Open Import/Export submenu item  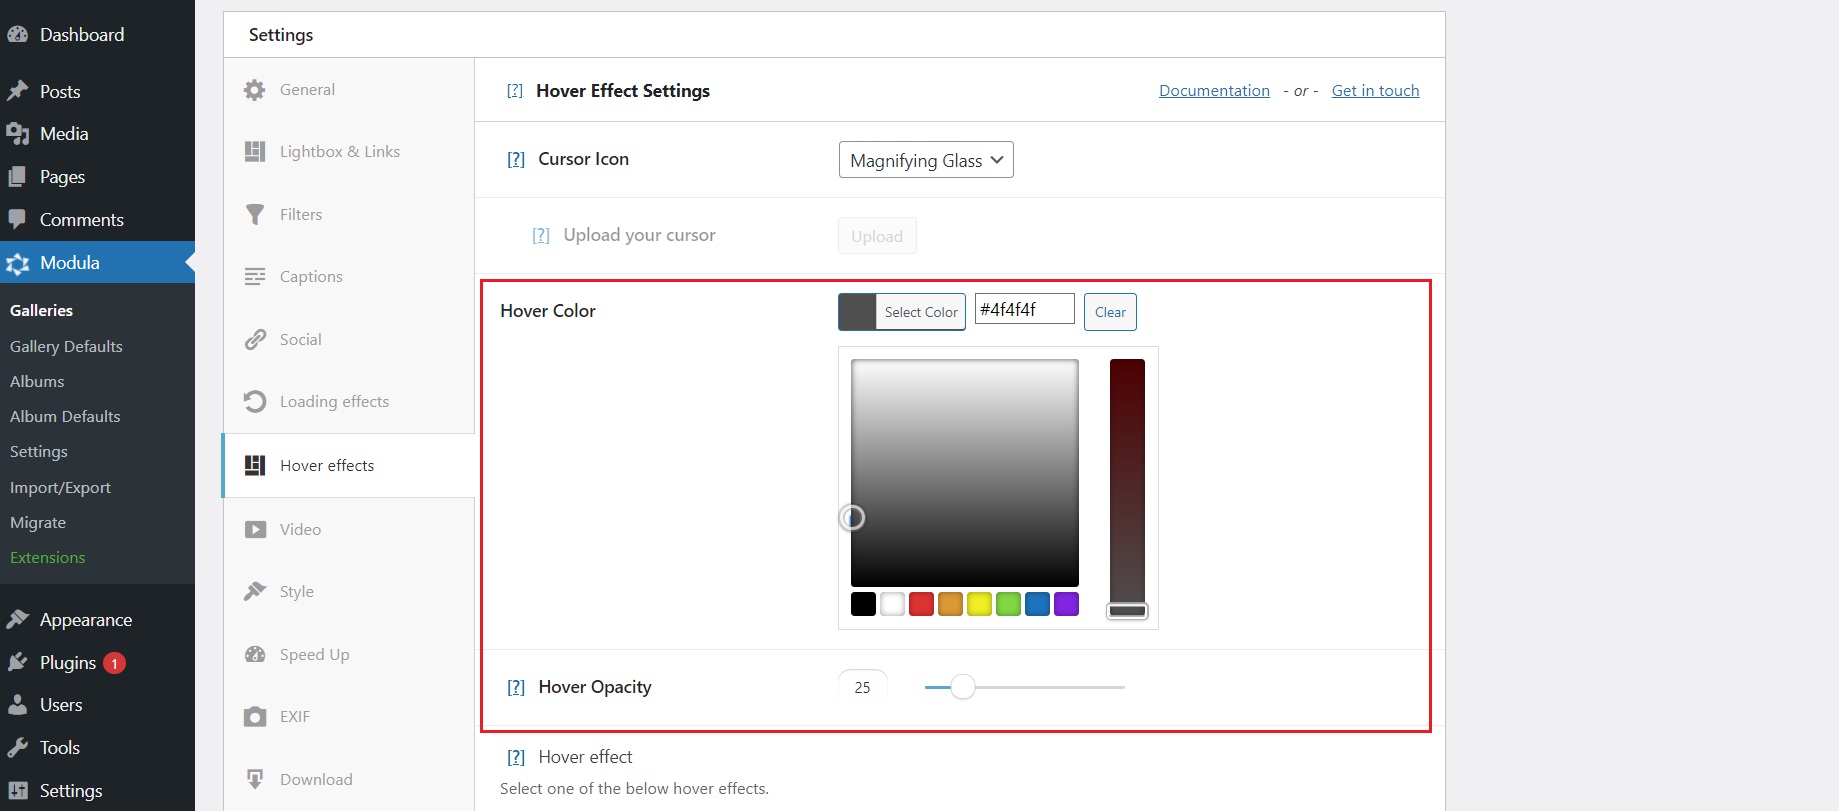(60, 487)
